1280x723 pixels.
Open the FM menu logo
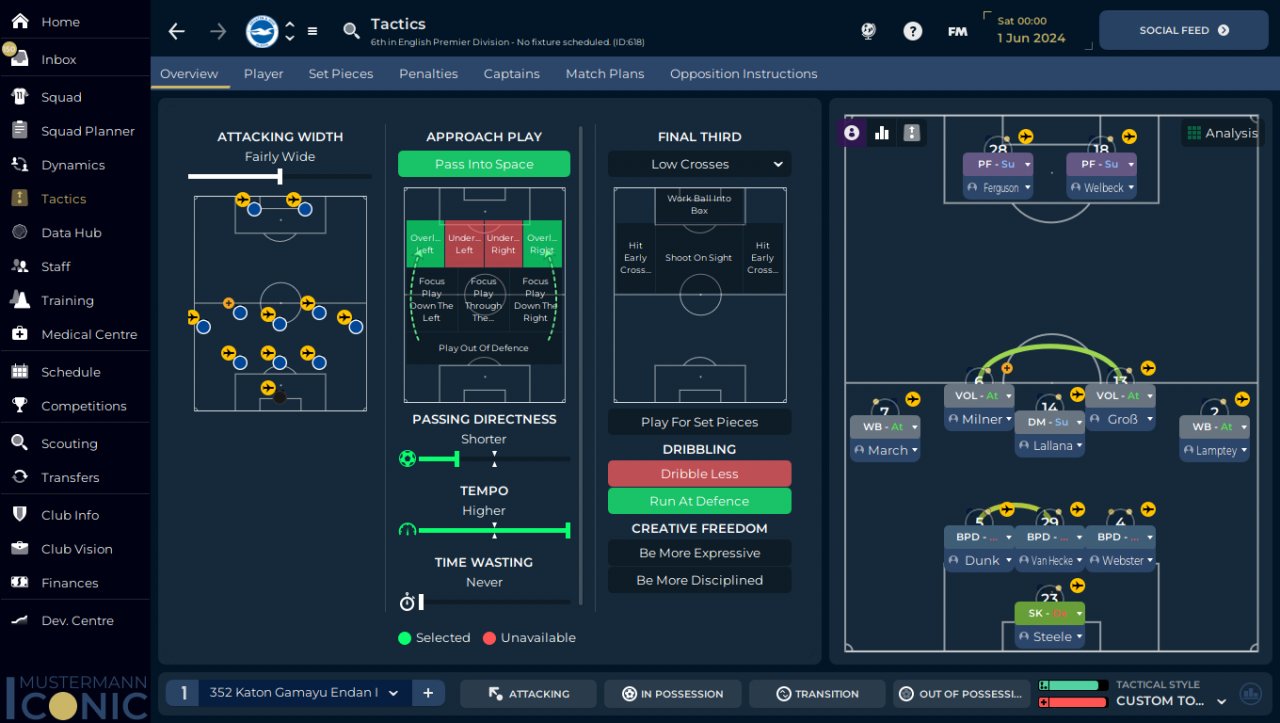click(x=957, y=31)
